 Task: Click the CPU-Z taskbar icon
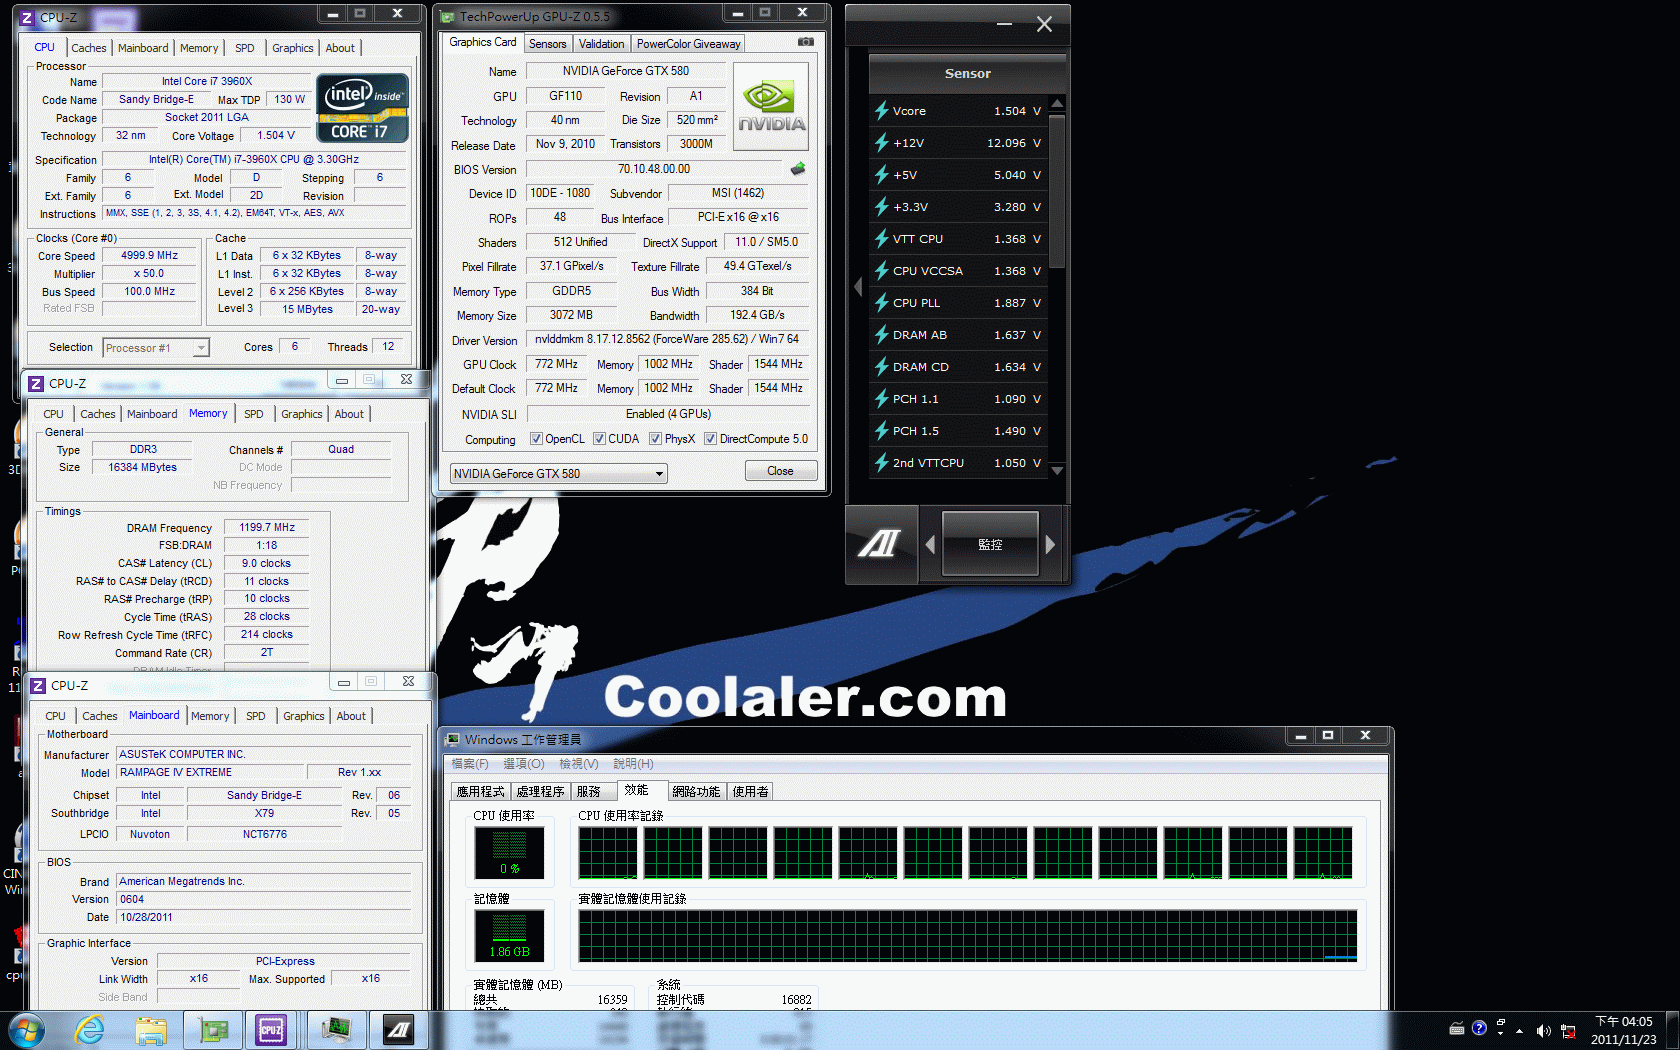[271, 1030]
